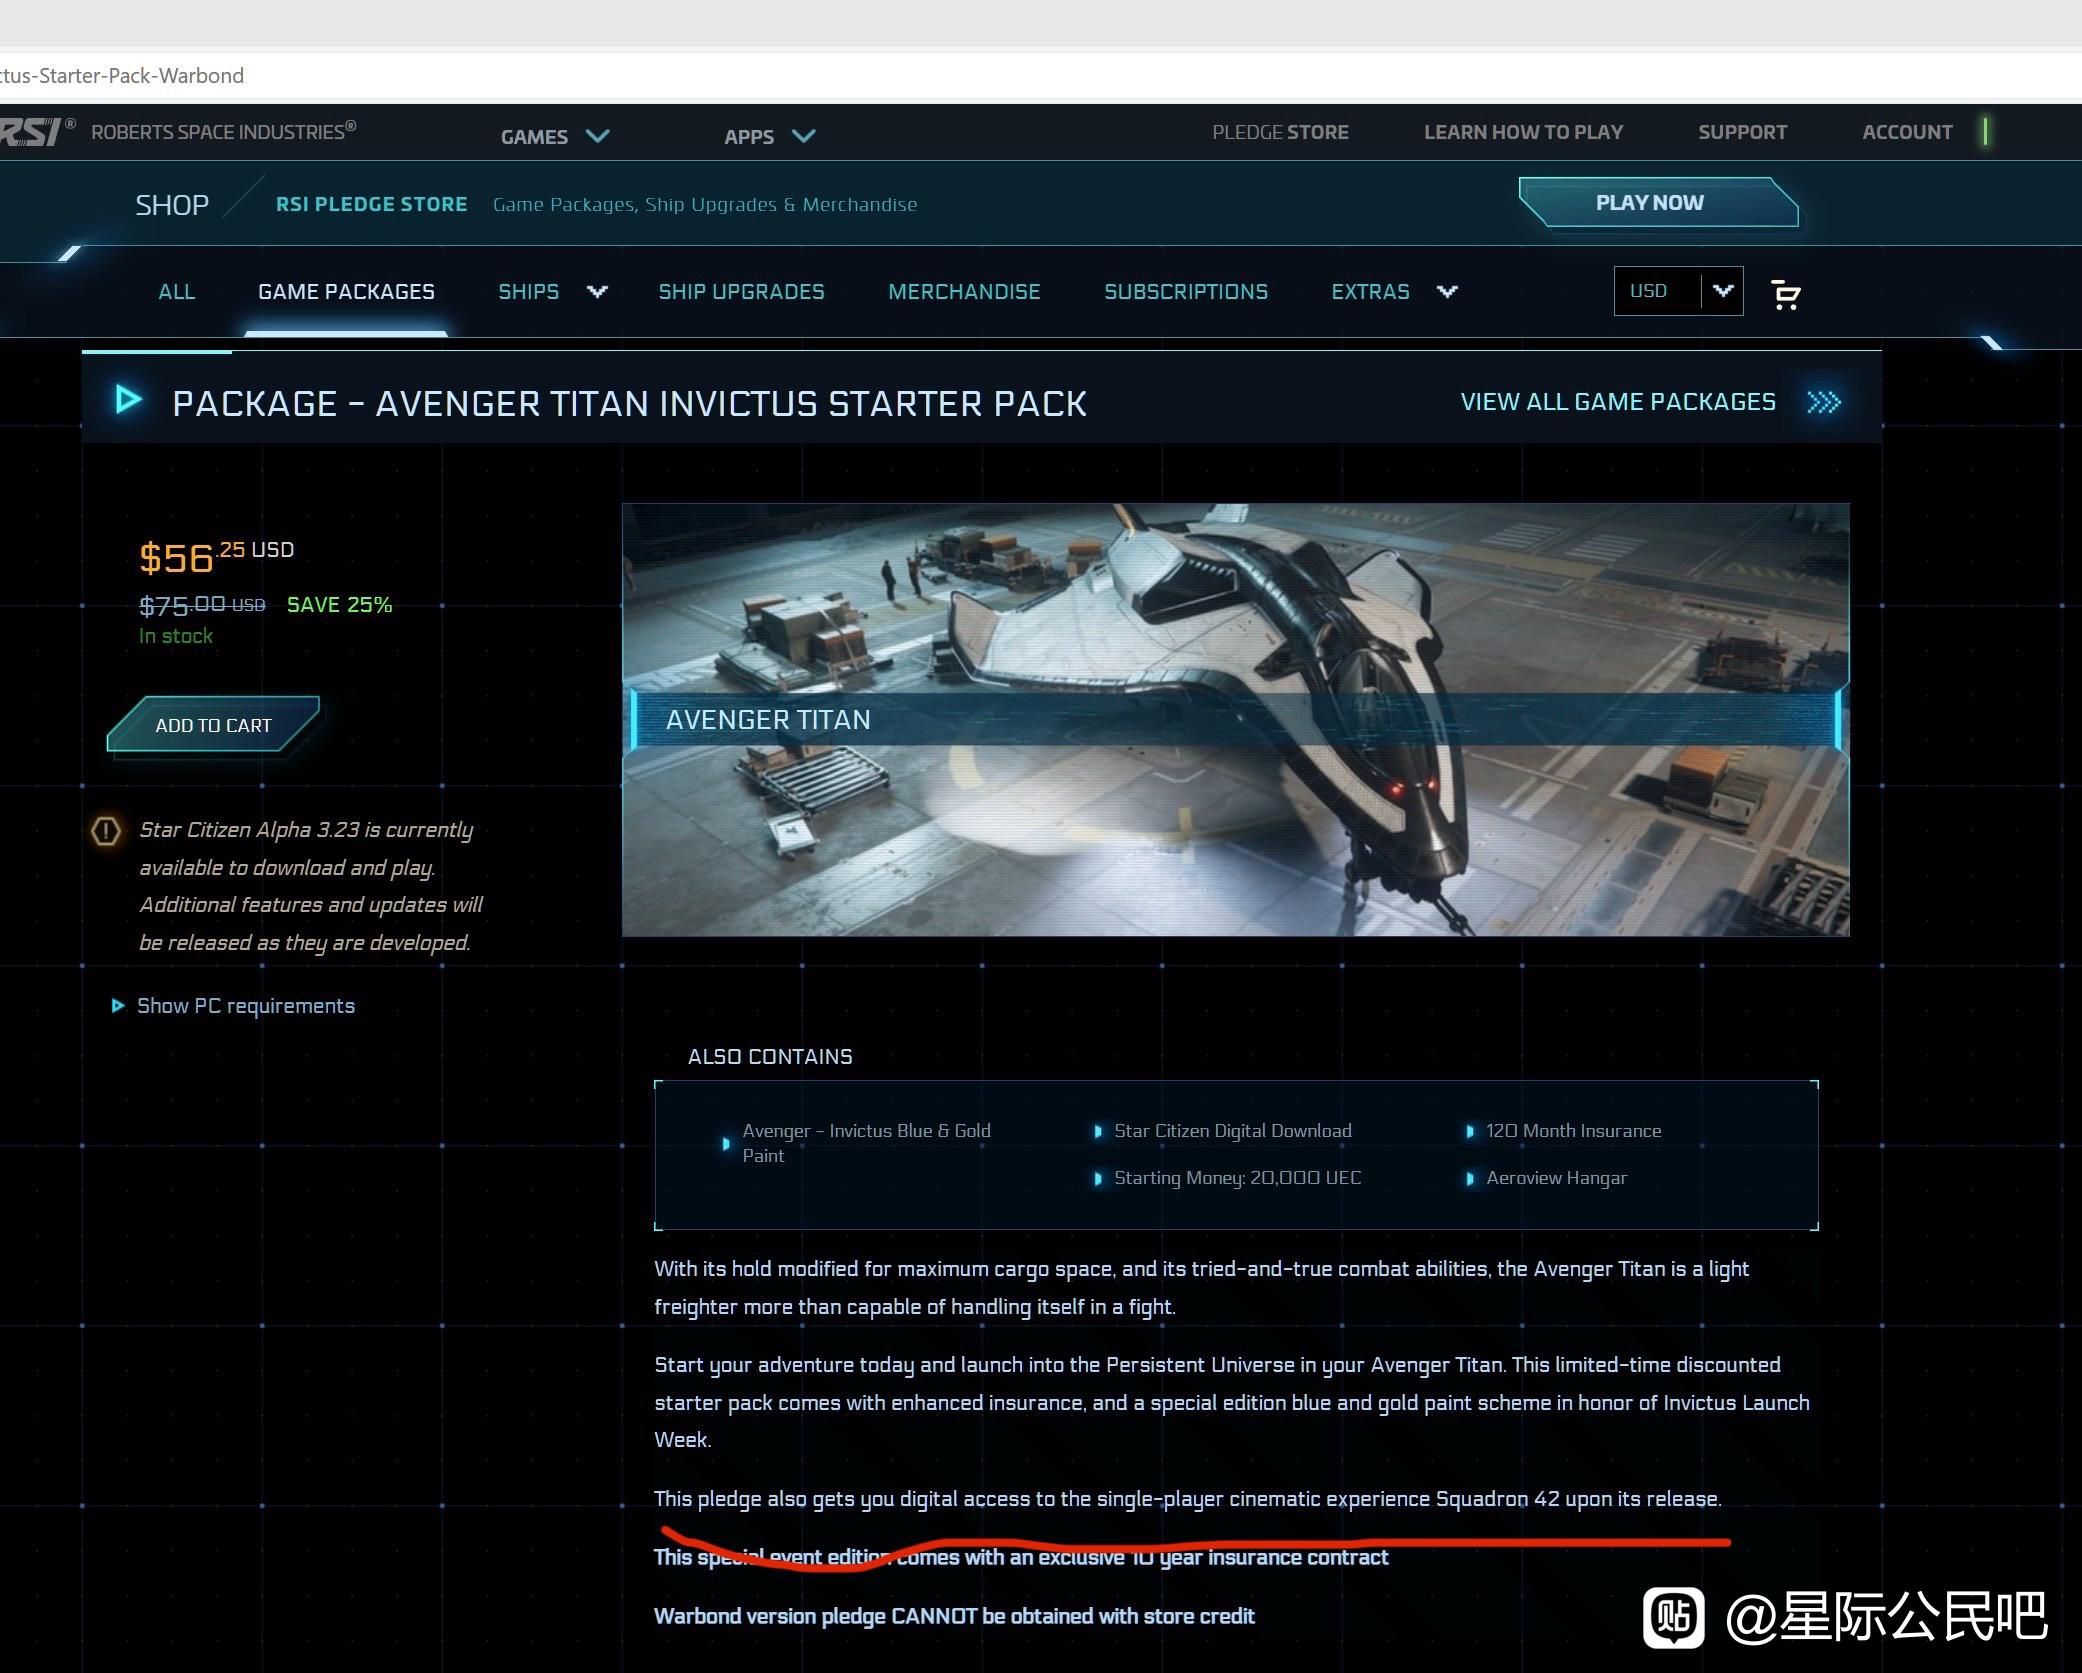Image resolution: width=2082 pixels, height=1673 pixels.
Task: Select the GAME PACKAGES tab
Action: (346, 291)
